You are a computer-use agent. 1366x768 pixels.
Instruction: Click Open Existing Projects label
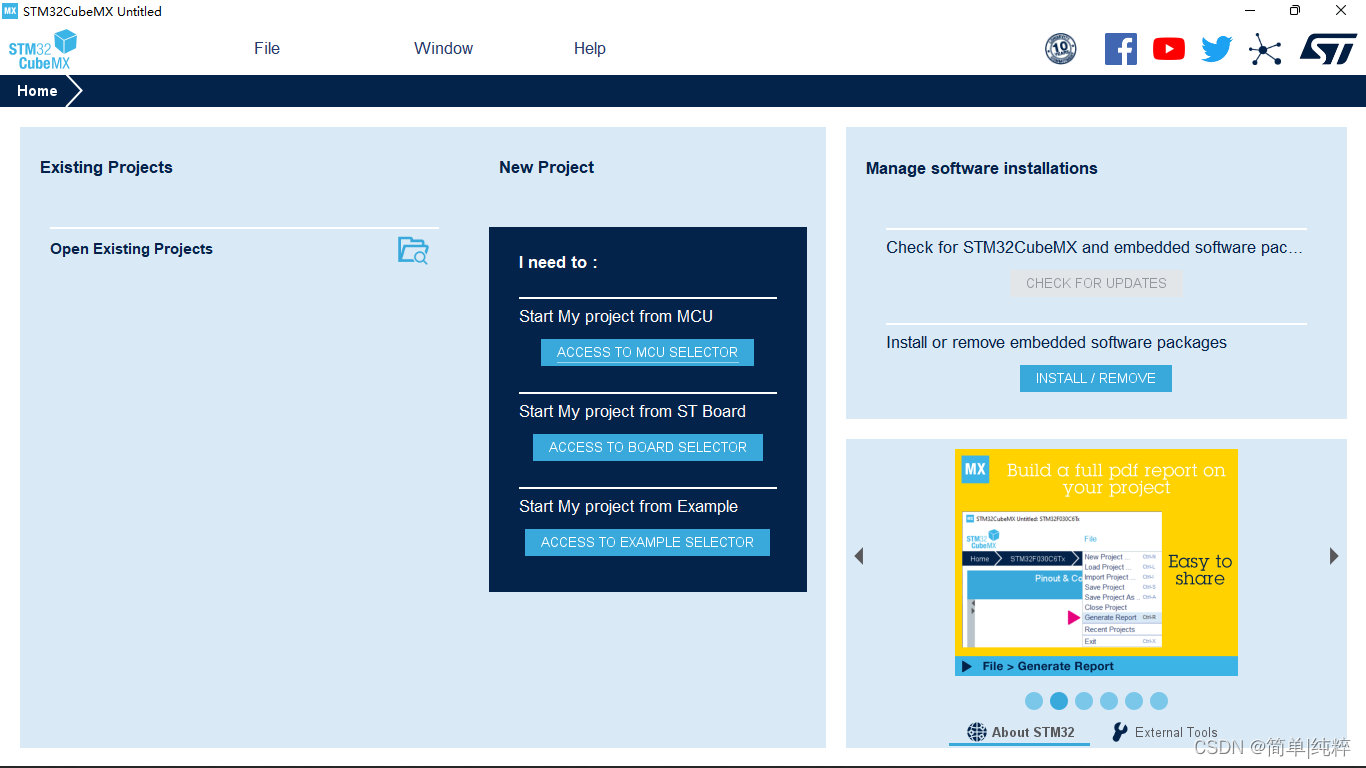[131, 249]
